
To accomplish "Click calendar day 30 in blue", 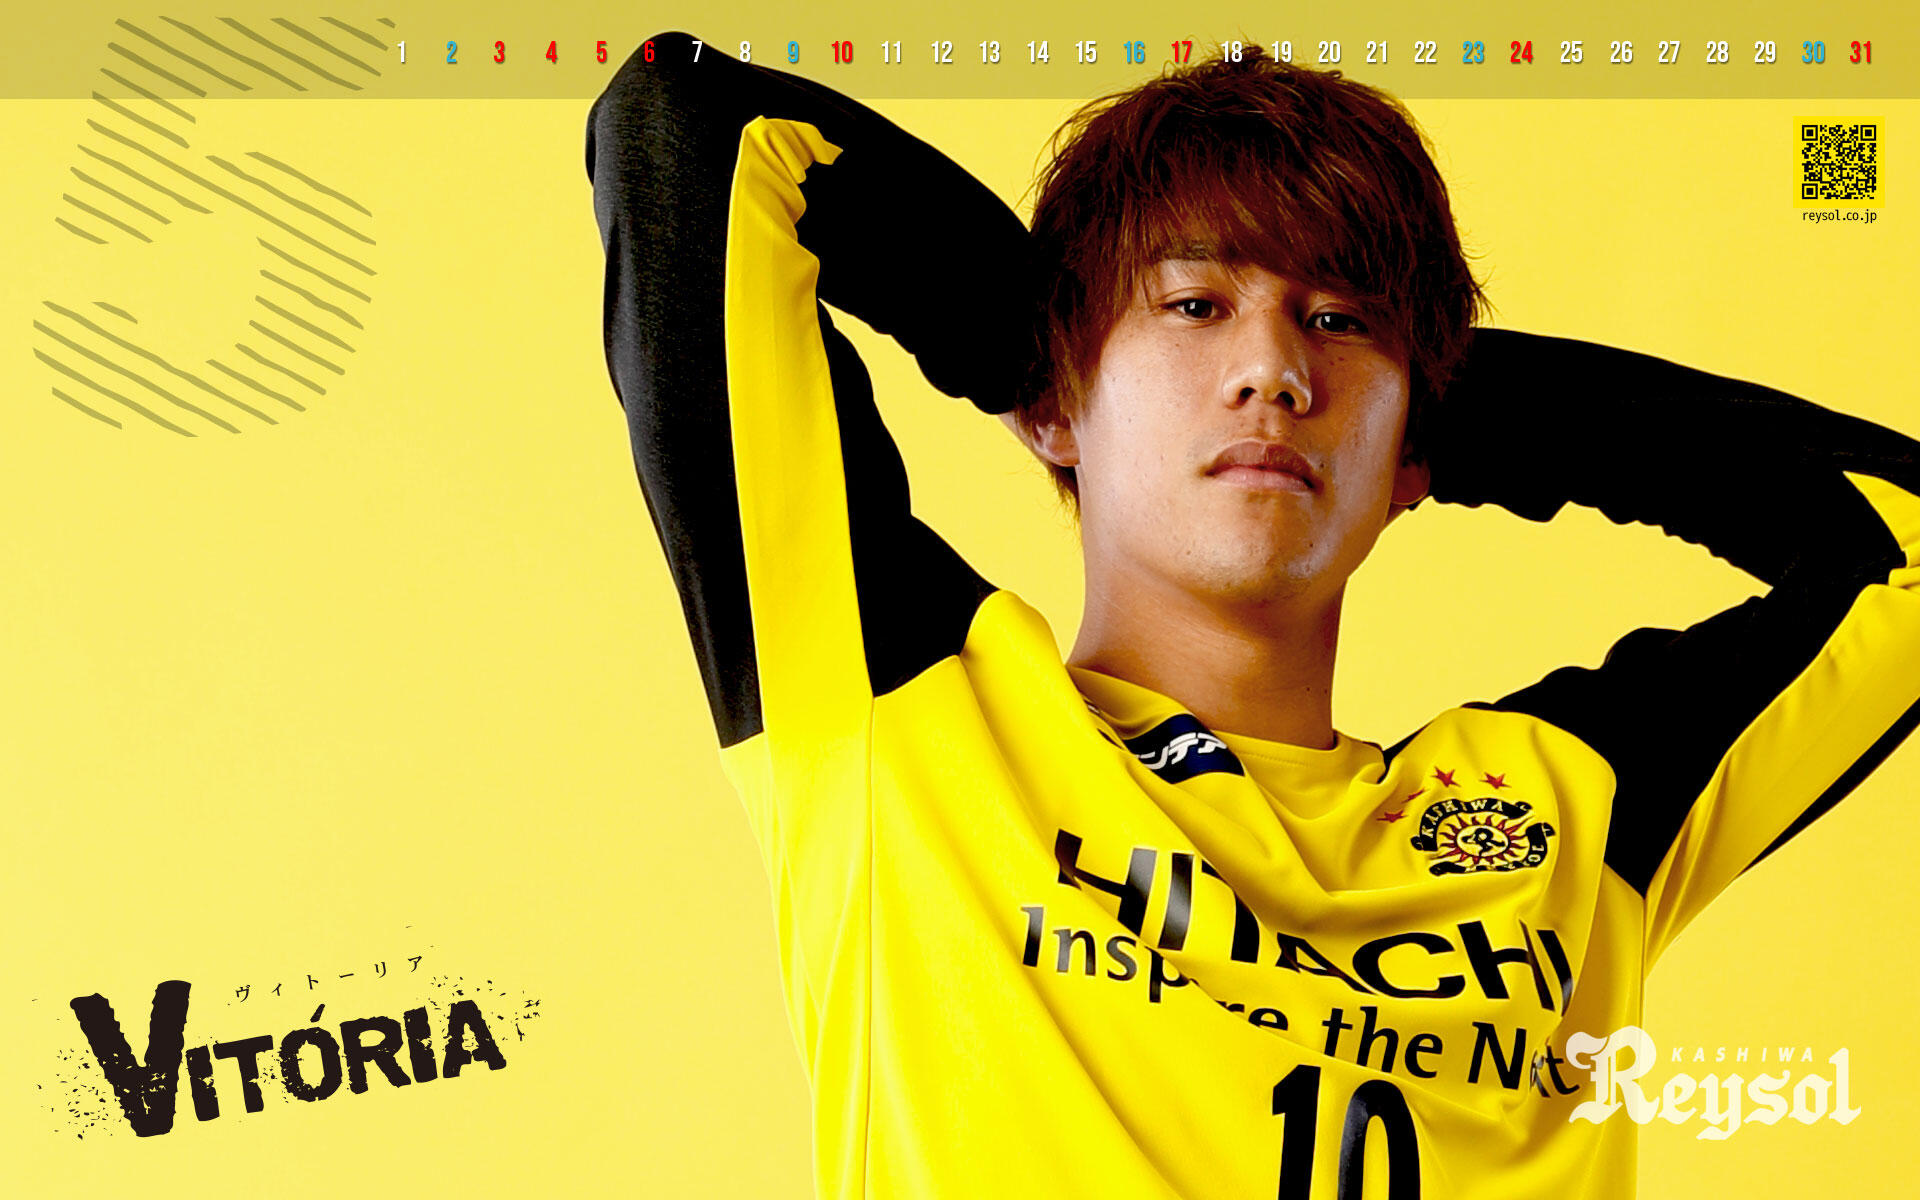I will [1813, 53].
